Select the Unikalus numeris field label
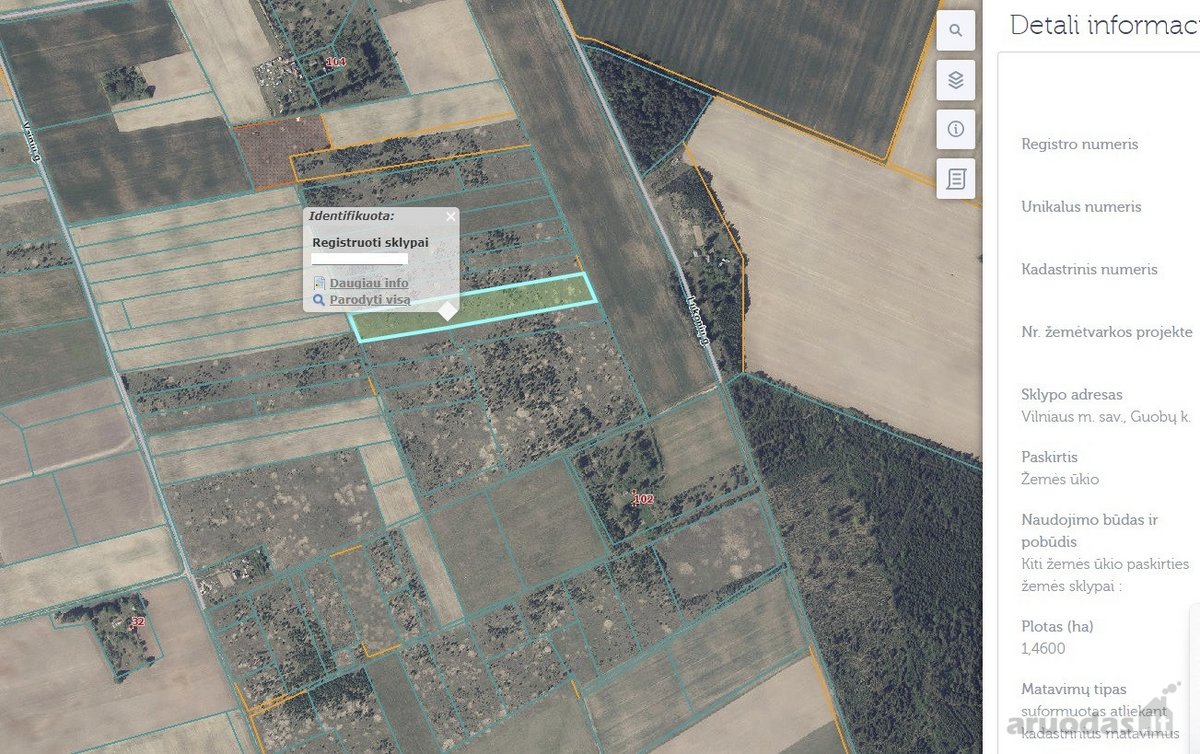 1081,207
